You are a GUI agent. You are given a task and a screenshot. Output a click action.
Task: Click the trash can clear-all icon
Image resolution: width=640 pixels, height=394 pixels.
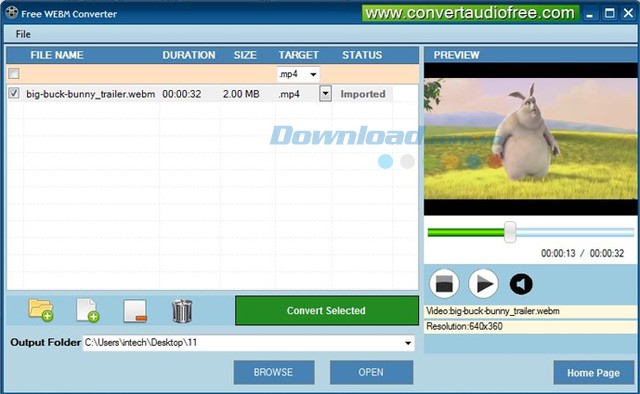click(182, 311)
